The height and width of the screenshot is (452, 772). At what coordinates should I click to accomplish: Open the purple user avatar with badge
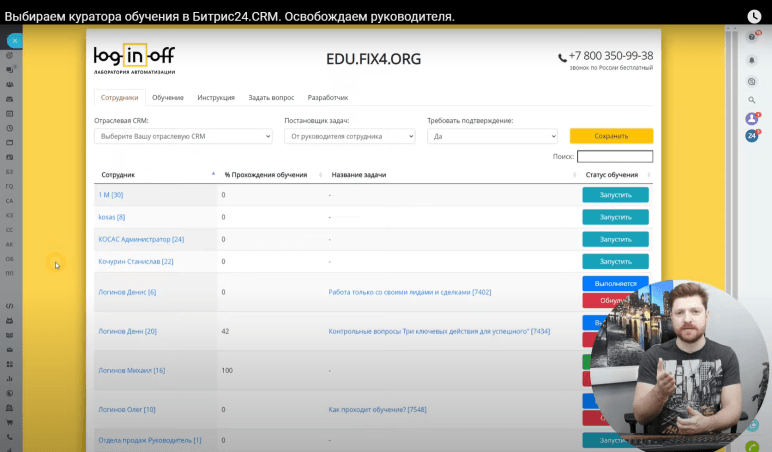[752, 119]
